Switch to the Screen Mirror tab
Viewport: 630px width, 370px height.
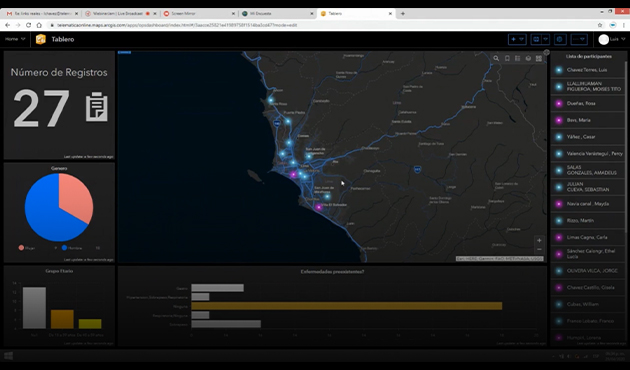[198, 13]
